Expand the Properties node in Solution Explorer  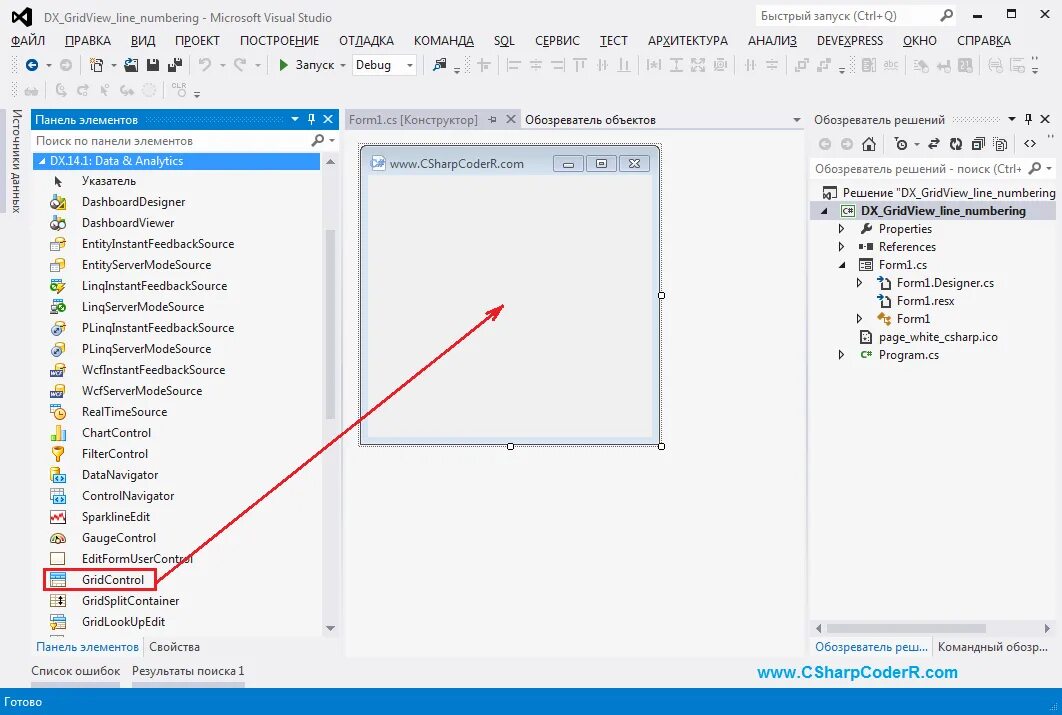(841, 229)
